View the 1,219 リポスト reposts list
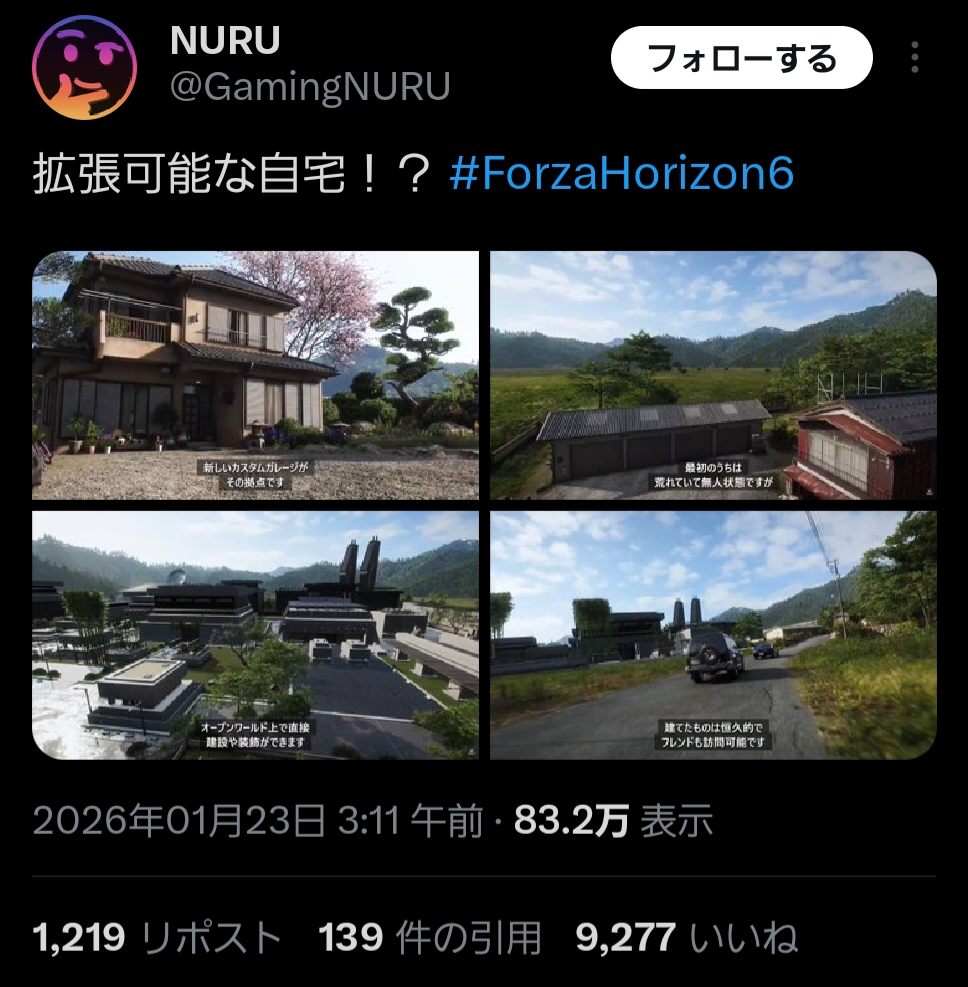Viewport: 968px width, 987px height. click(x=156, y=938)
